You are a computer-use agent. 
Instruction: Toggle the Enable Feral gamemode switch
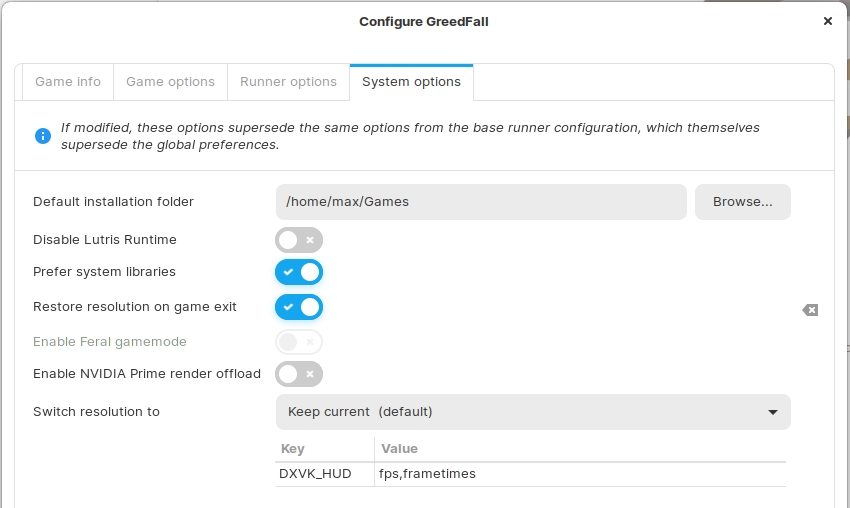[299, 342]
